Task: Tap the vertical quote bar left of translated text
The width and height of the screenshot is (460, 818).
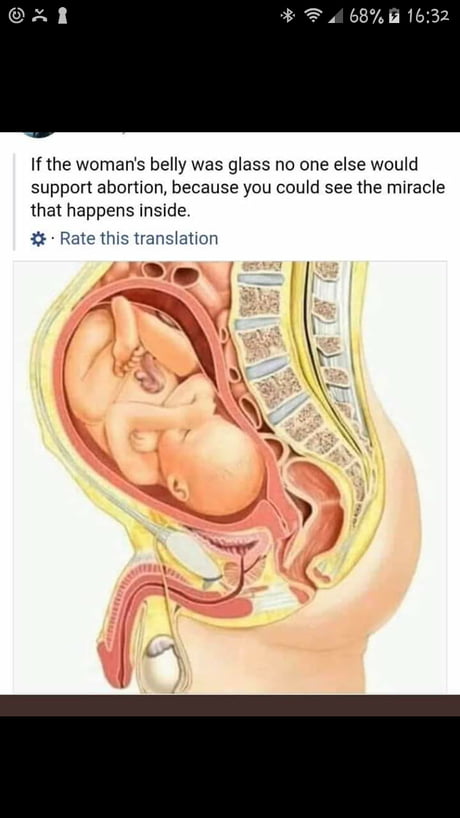Action: point(15,201)
